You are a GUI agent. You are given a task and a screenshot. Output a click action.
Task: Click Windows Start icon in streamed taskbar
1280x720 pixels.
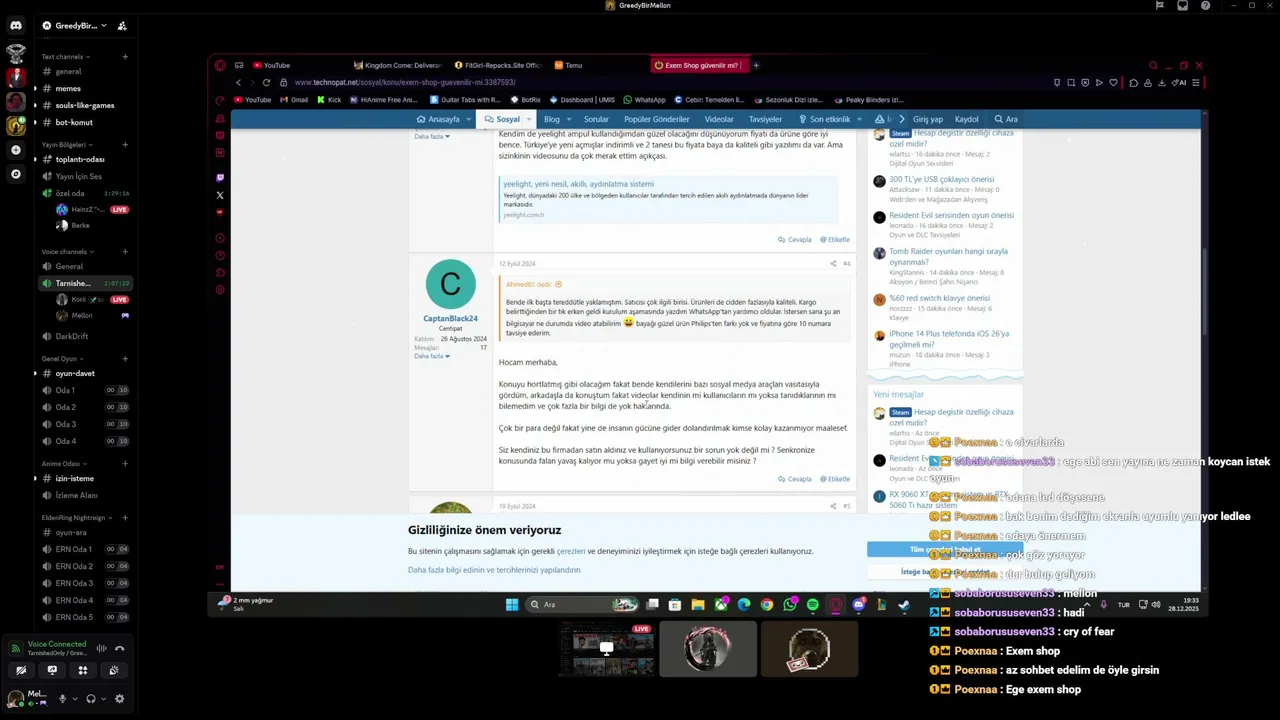pos(512,604)
